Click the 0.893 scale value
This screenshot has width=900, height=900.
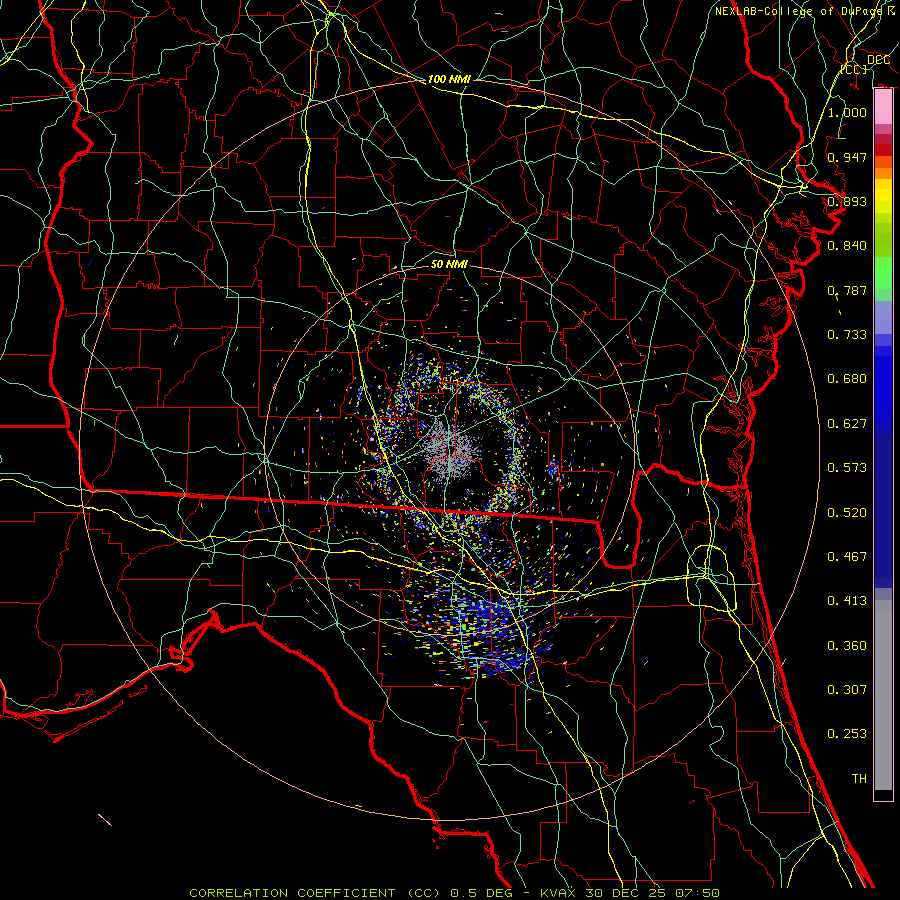click(x=847, y=201)
